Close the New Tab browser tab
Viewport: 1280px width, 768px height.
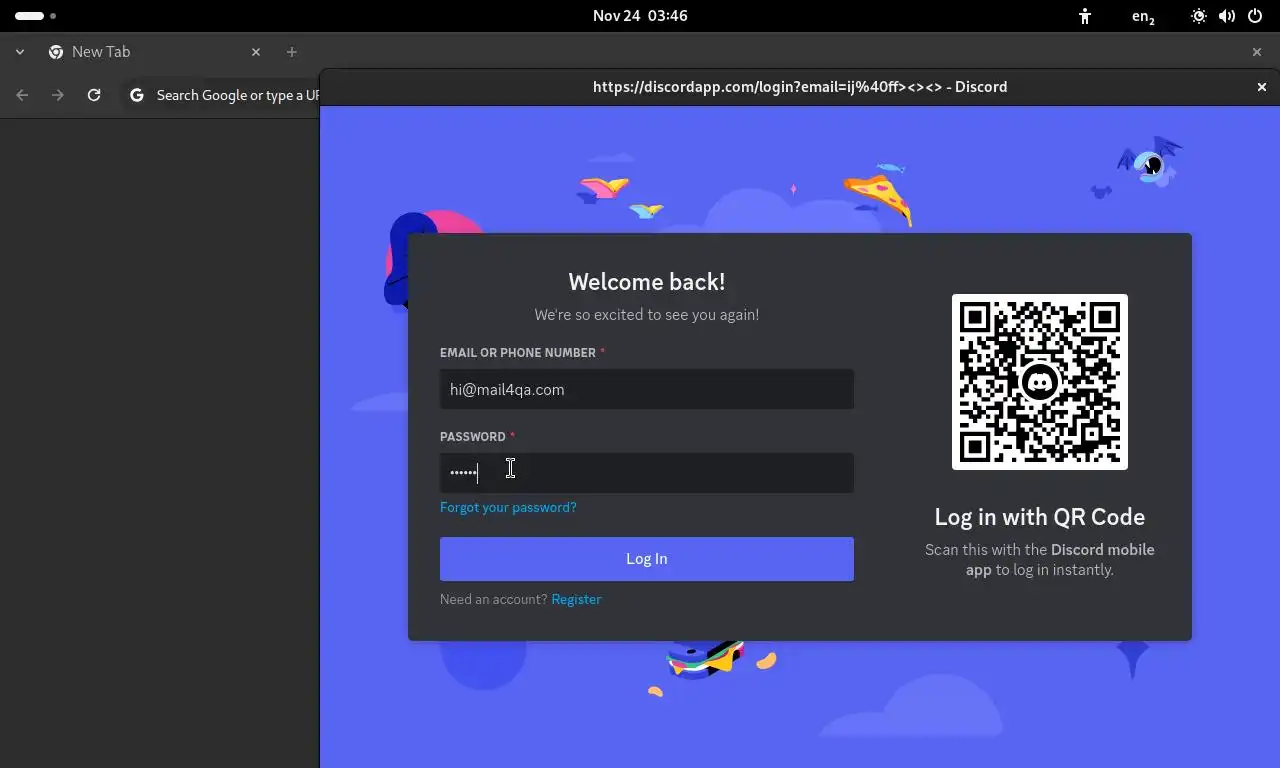point(256,52)
